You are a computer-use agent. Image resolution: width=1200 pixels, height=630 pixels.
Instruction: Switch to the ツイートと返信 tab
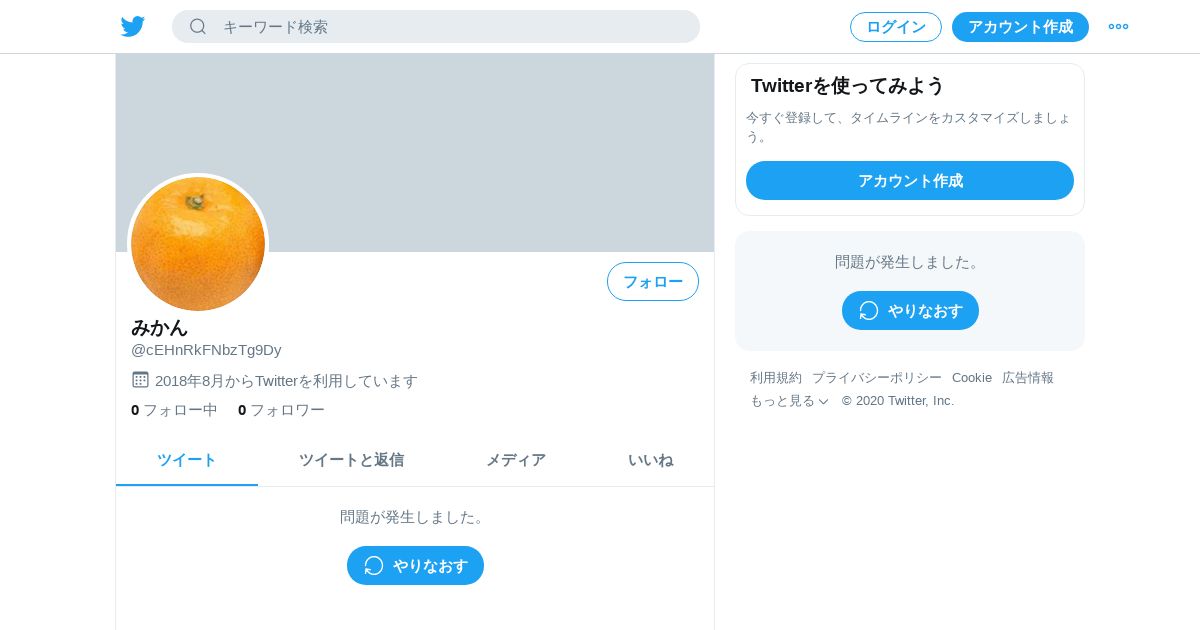351,460
